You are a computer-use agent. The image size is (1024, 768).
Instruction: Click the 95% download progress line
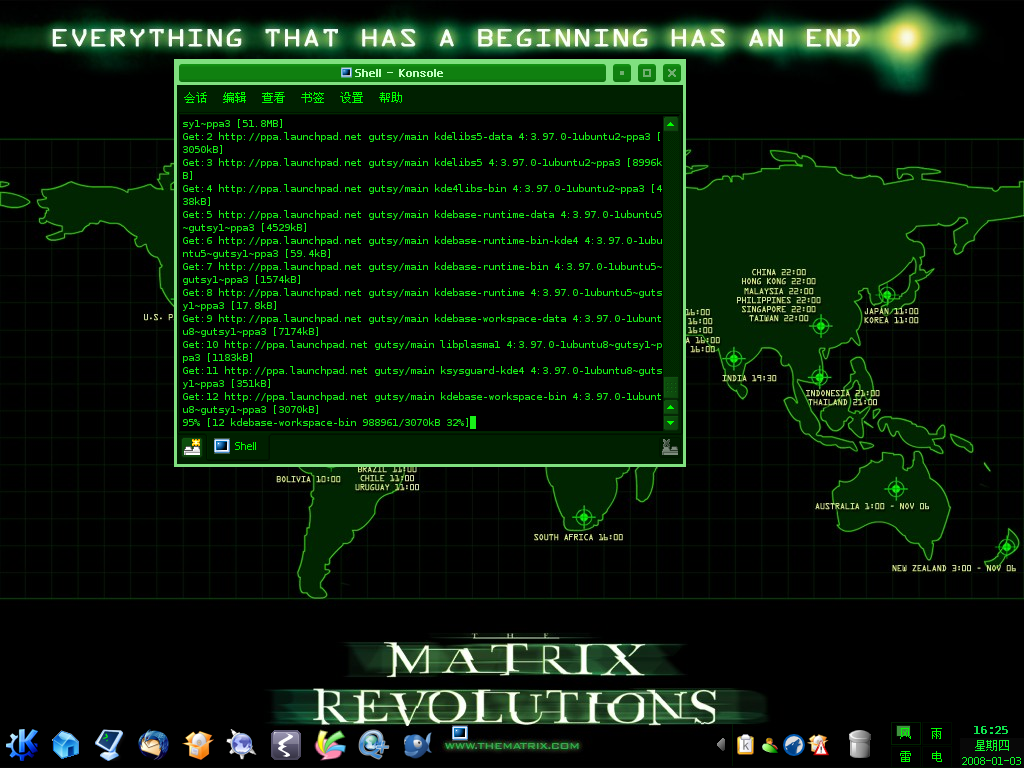click(327, 423)
